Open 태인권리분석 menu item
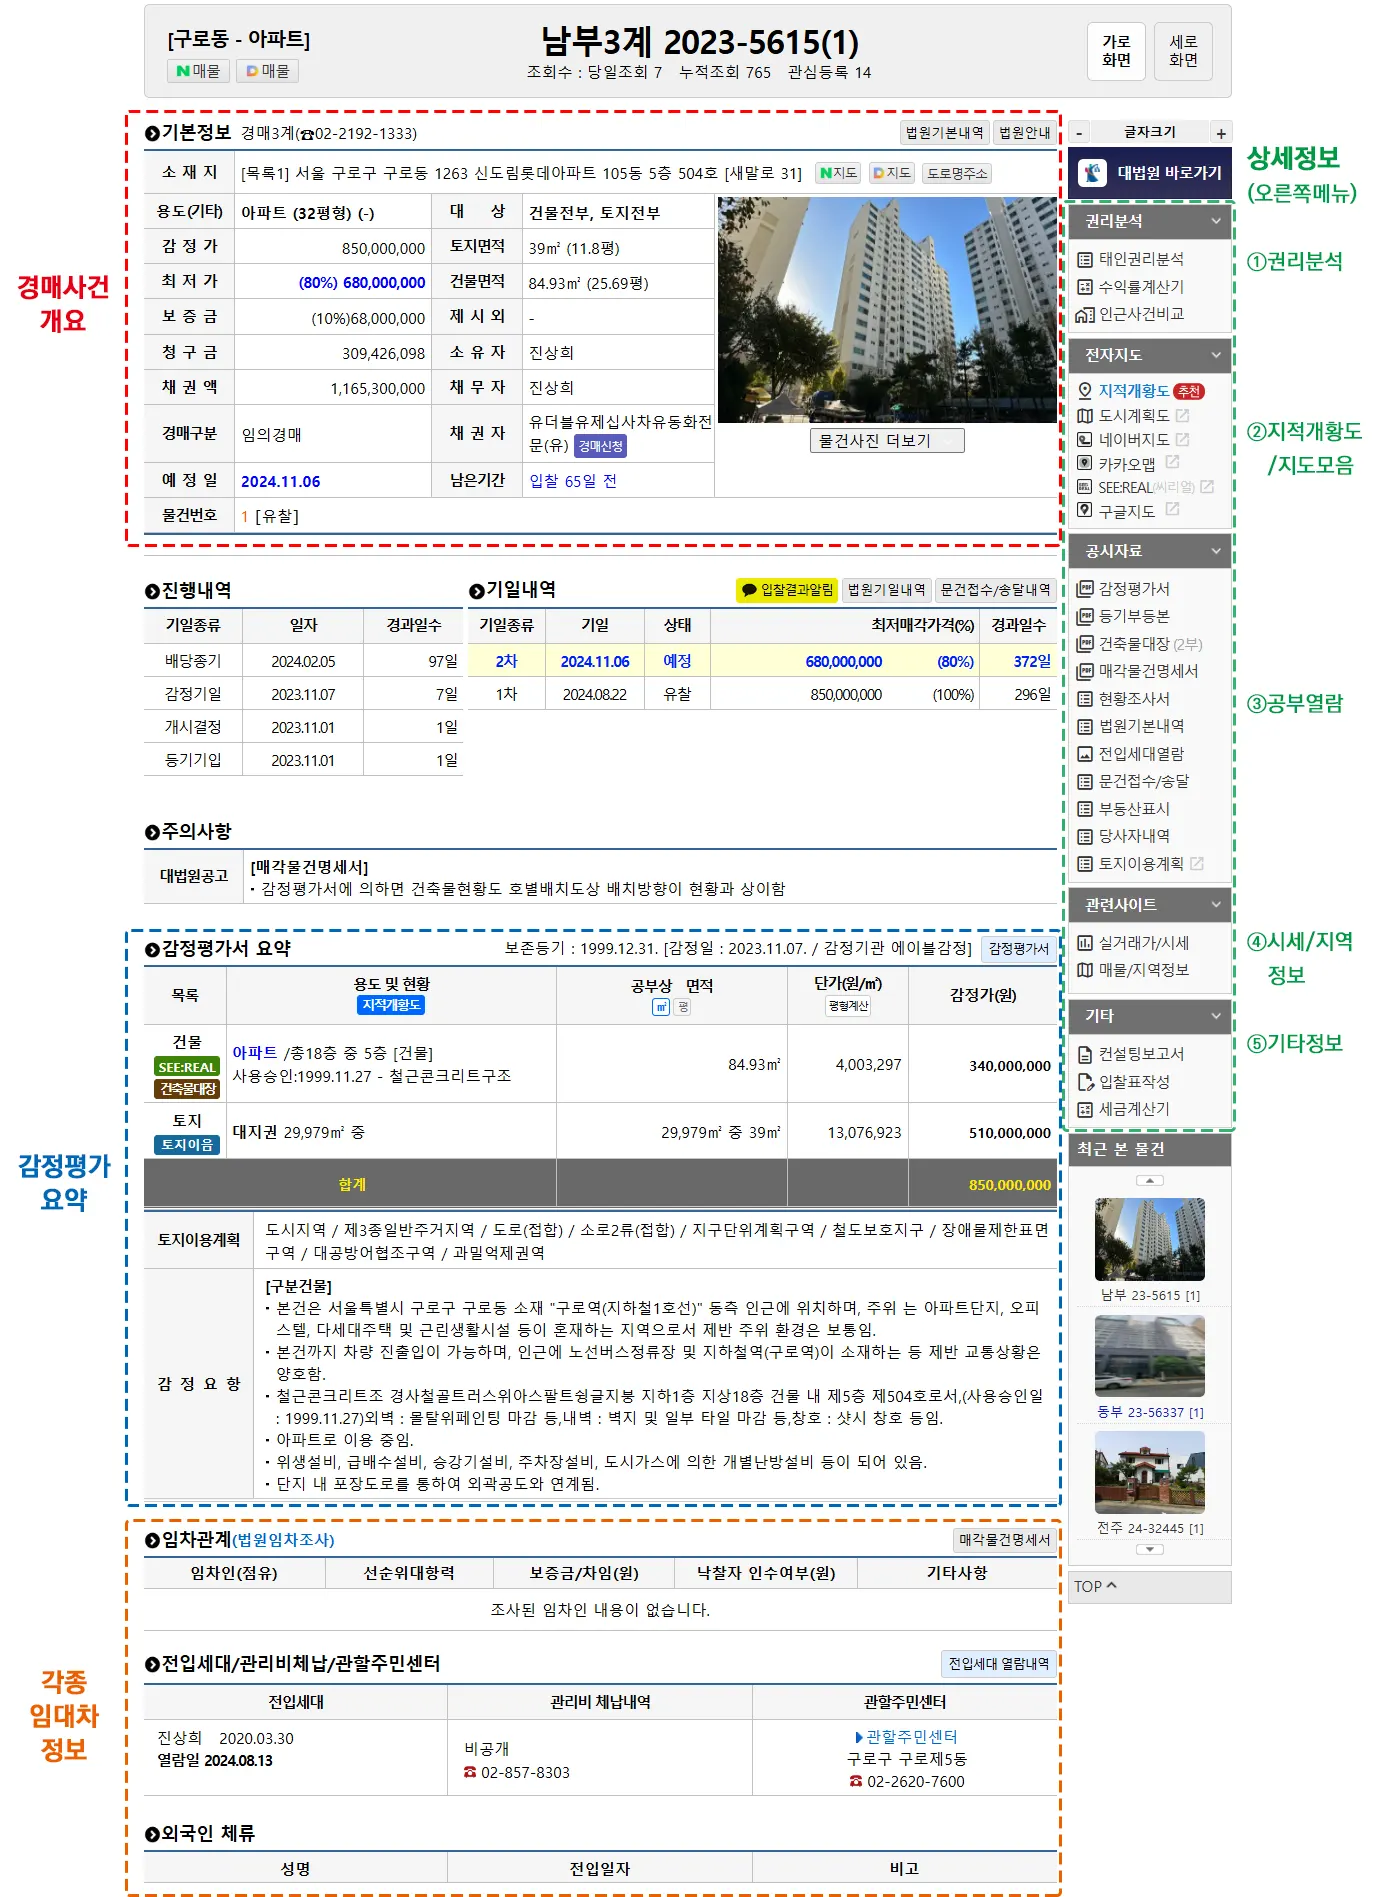 (x=1140, y=259)
